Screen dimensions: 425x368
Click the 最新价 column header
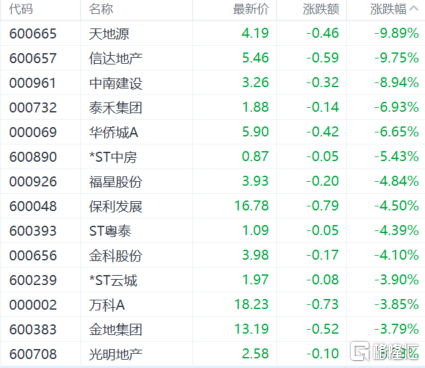tap(251, 9)
